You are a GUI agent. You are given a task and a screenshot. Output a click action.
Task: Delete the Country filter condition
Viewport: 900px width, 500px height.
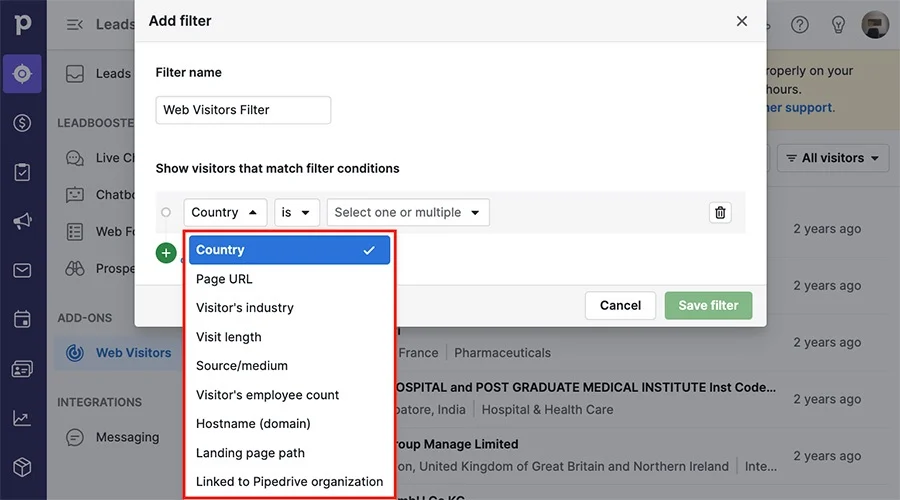(x=720, y=212)
